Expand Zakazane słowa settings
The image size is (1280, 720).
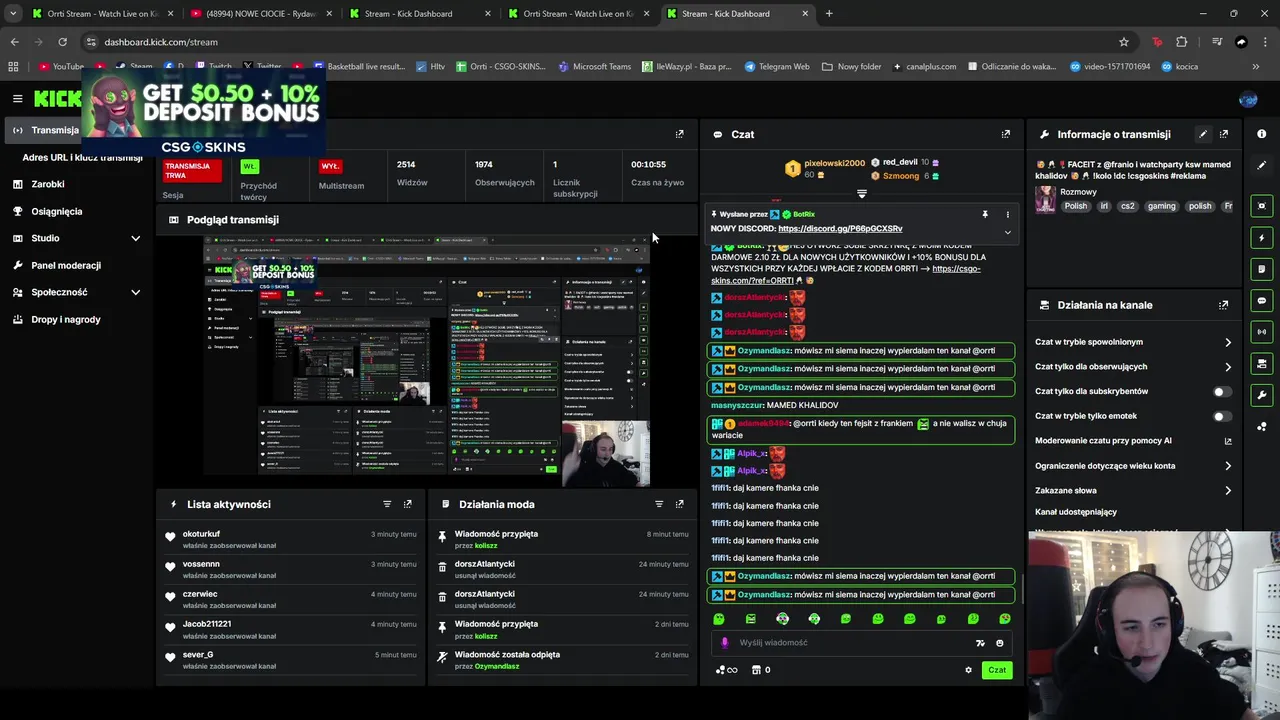pyautogui.click(x=1228, y=491)
